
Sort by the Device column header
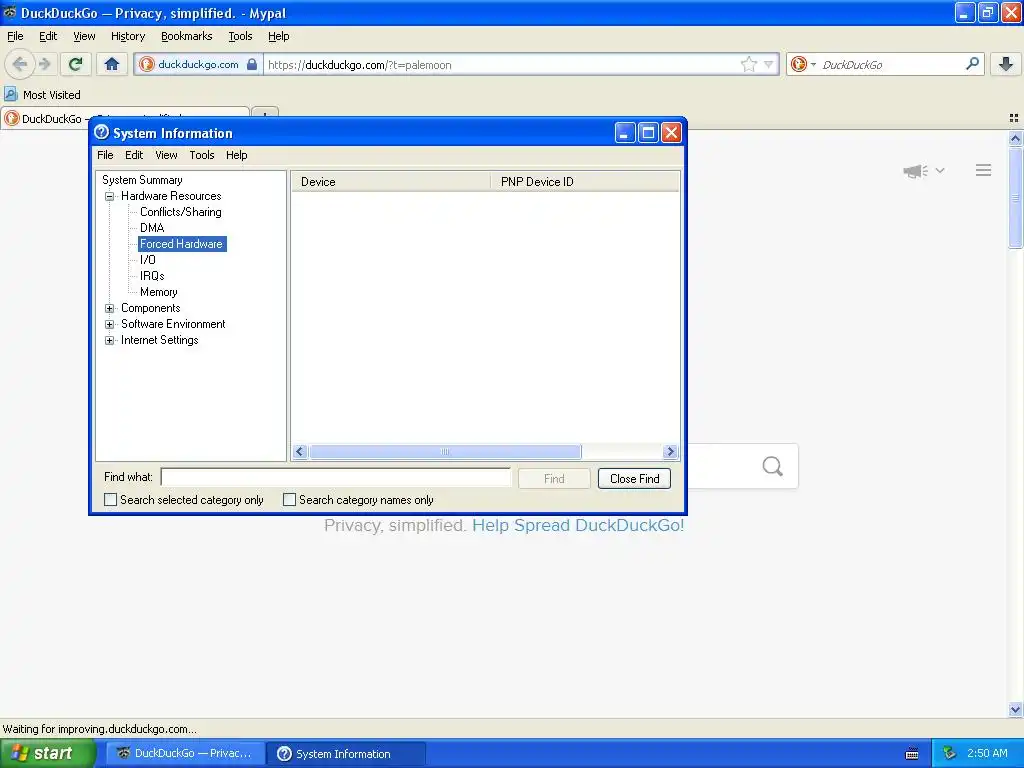(390, 182)
